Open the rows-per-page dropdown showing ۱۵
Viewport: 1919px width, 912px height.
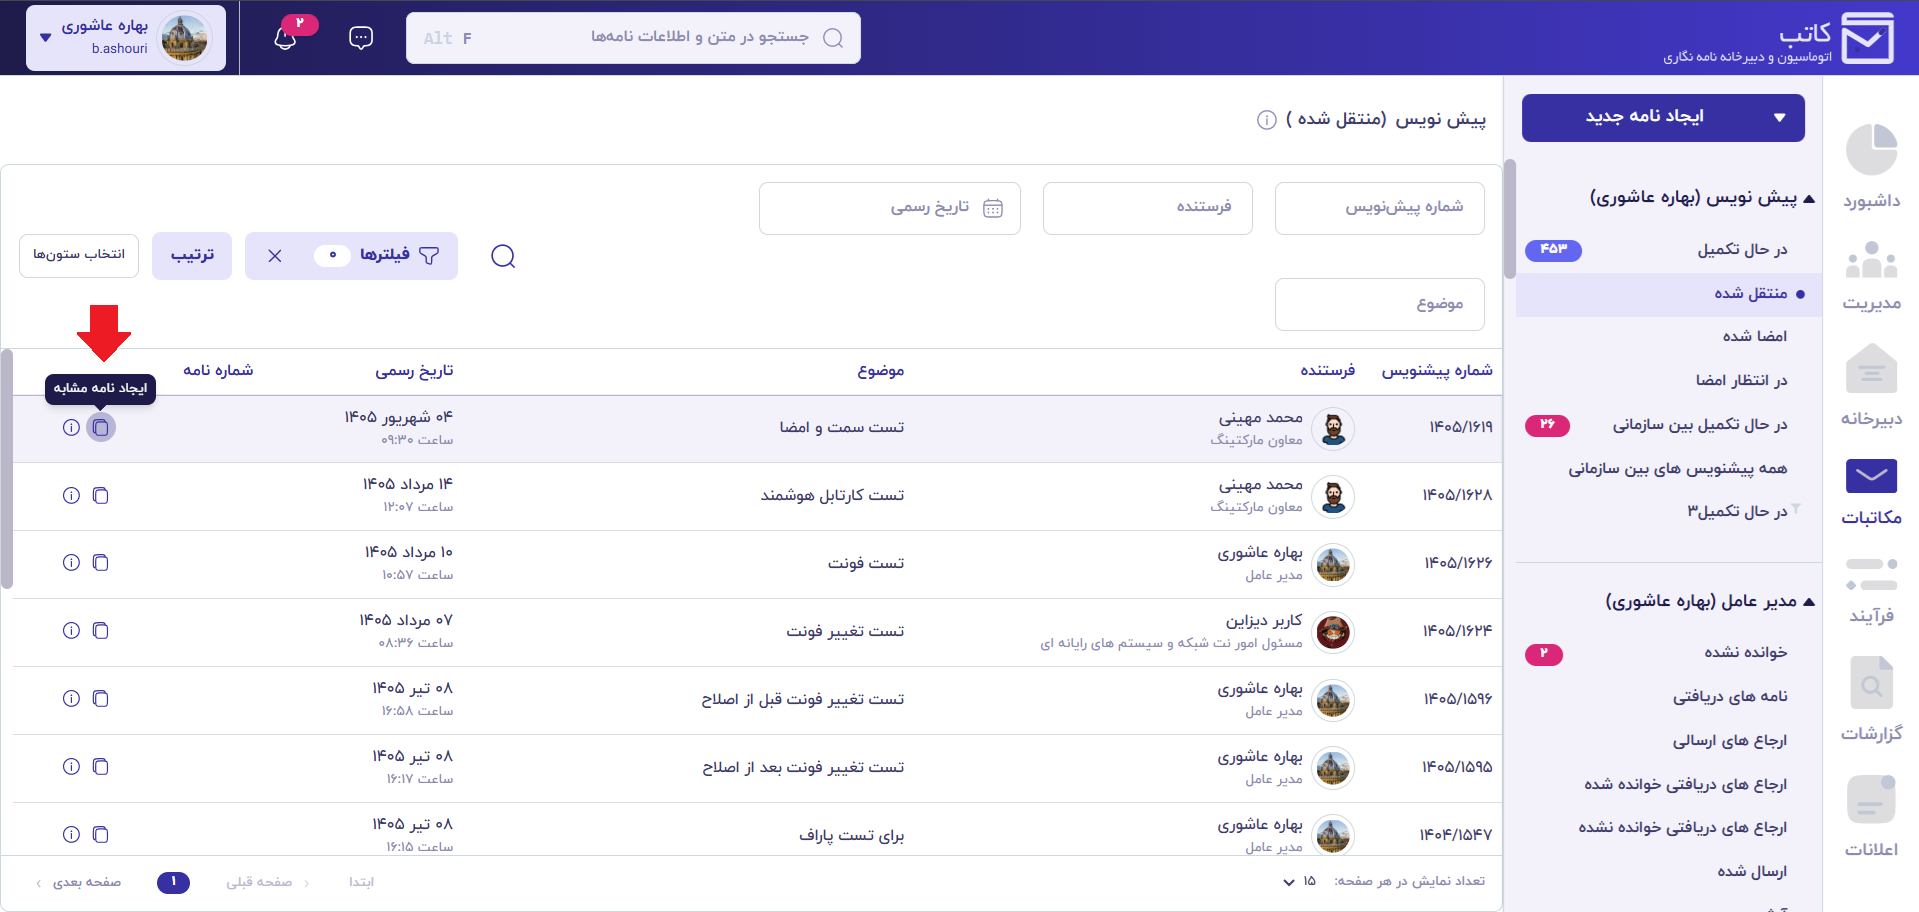click(1300, 881)
